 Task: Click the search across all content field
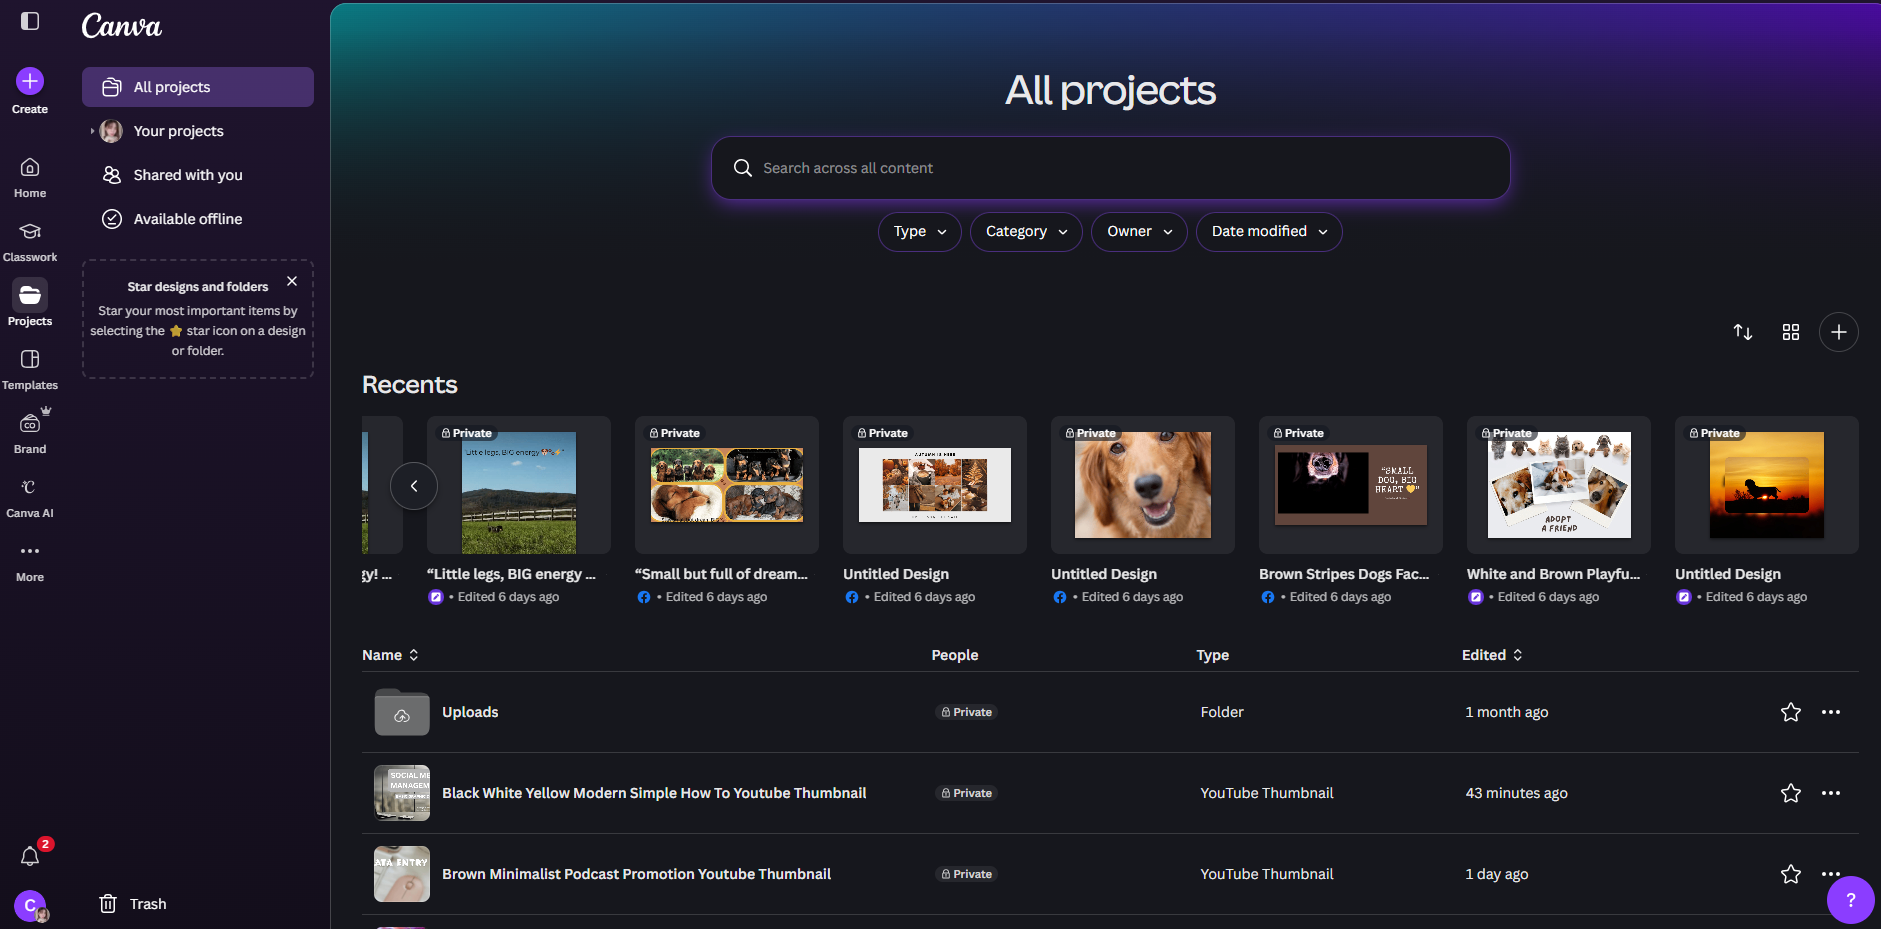[1111, 168]
